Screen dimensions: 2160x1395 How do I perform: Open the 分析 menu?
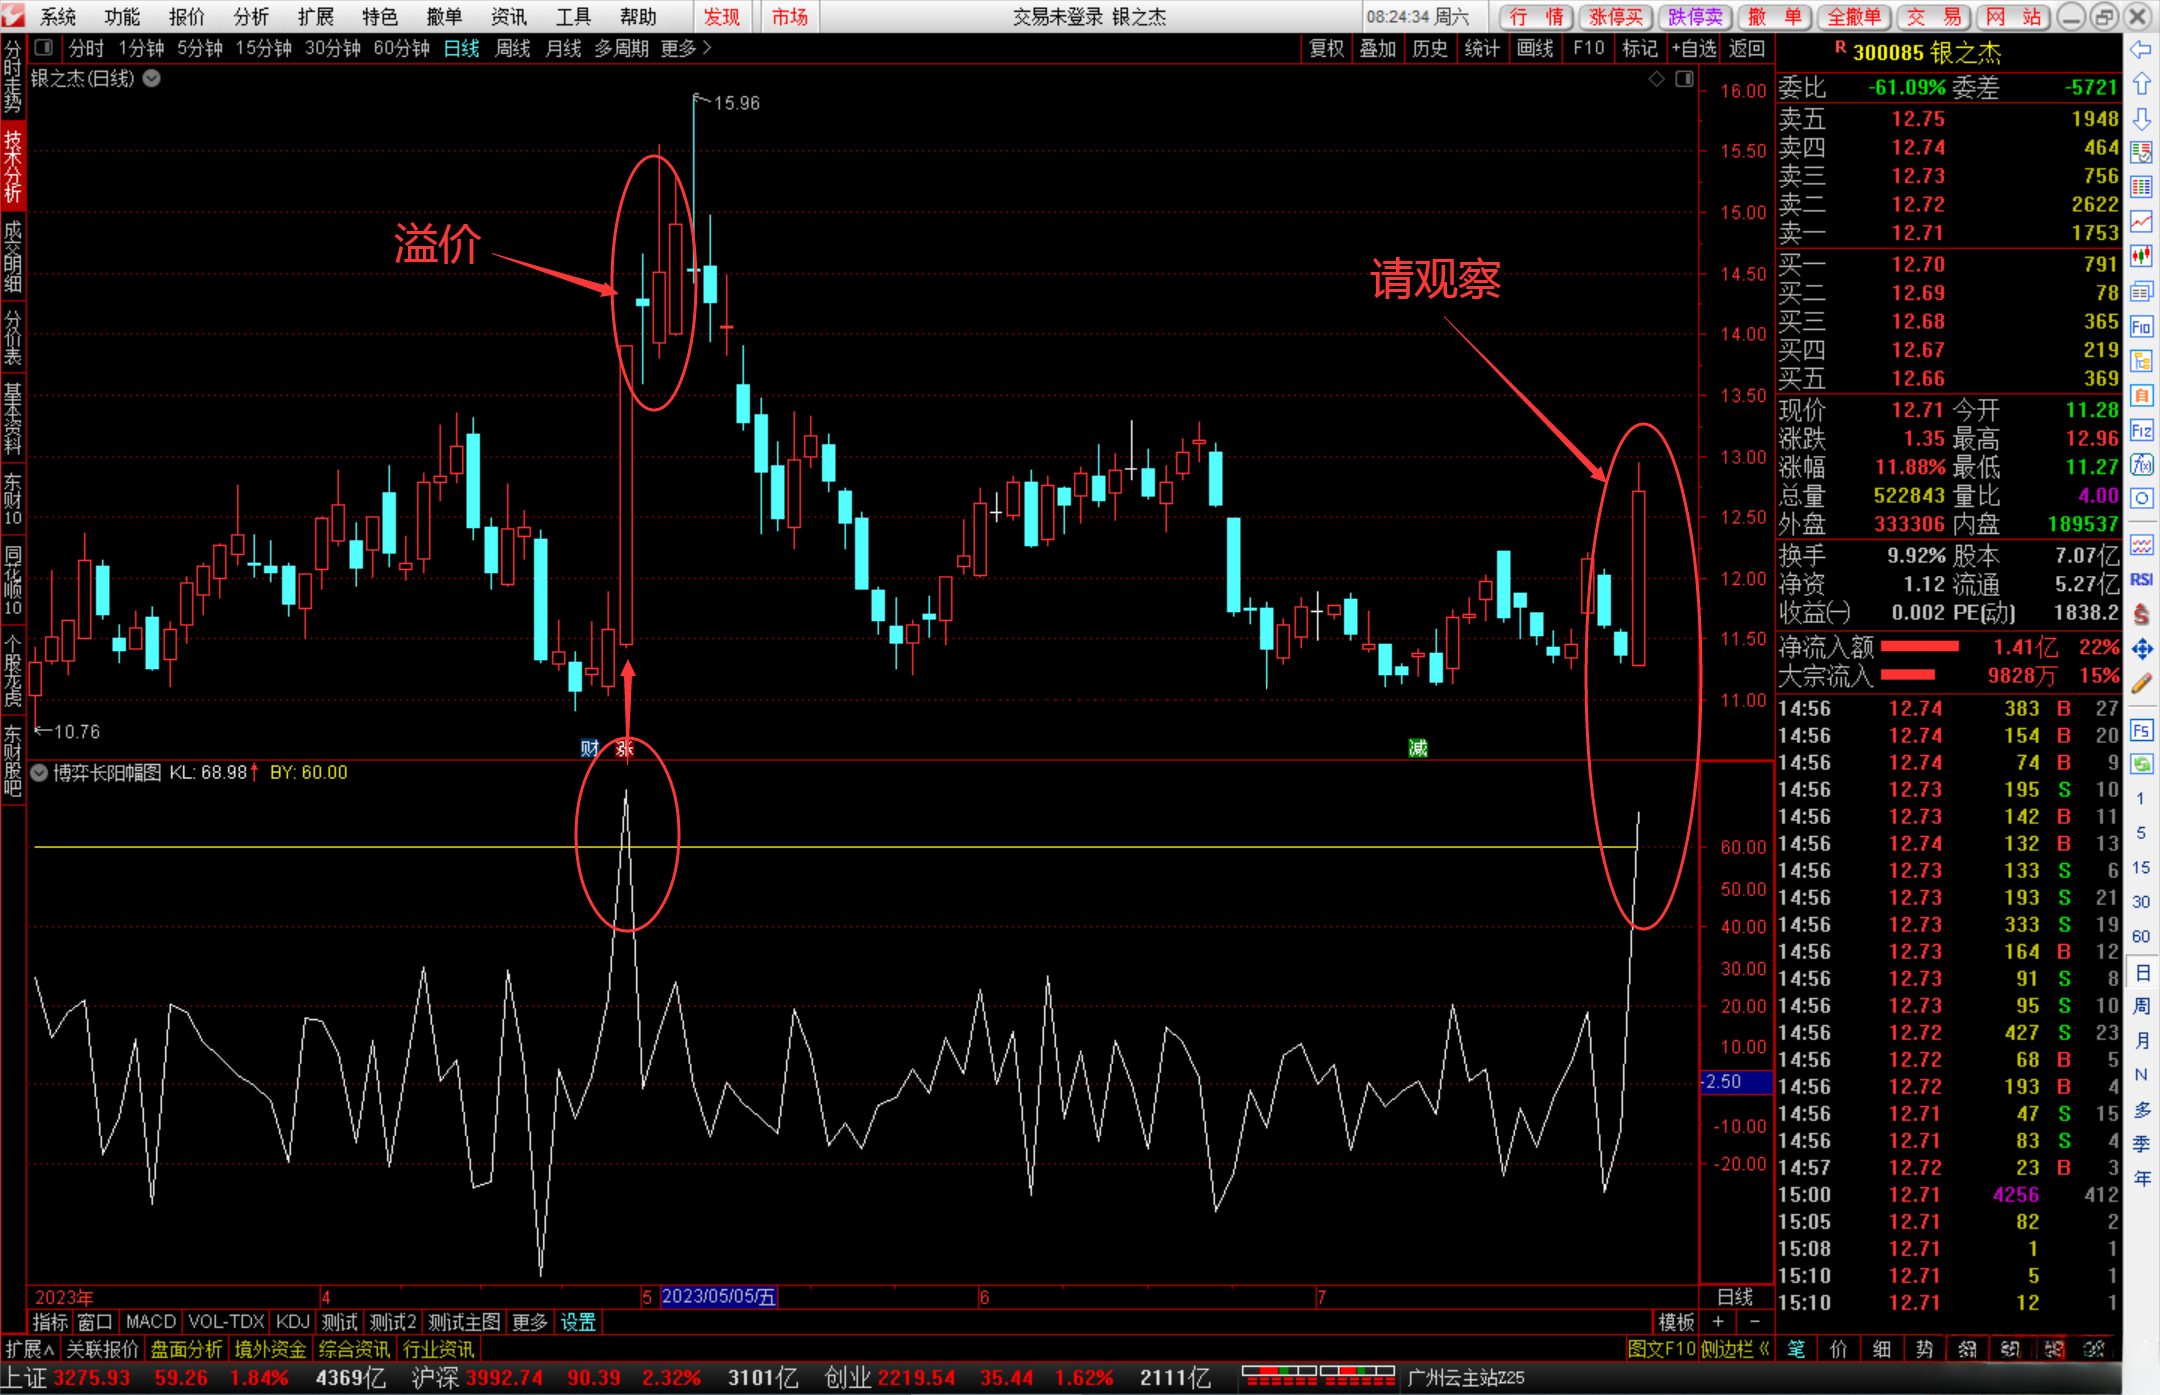pyautogui.click(x=250, y=17)
